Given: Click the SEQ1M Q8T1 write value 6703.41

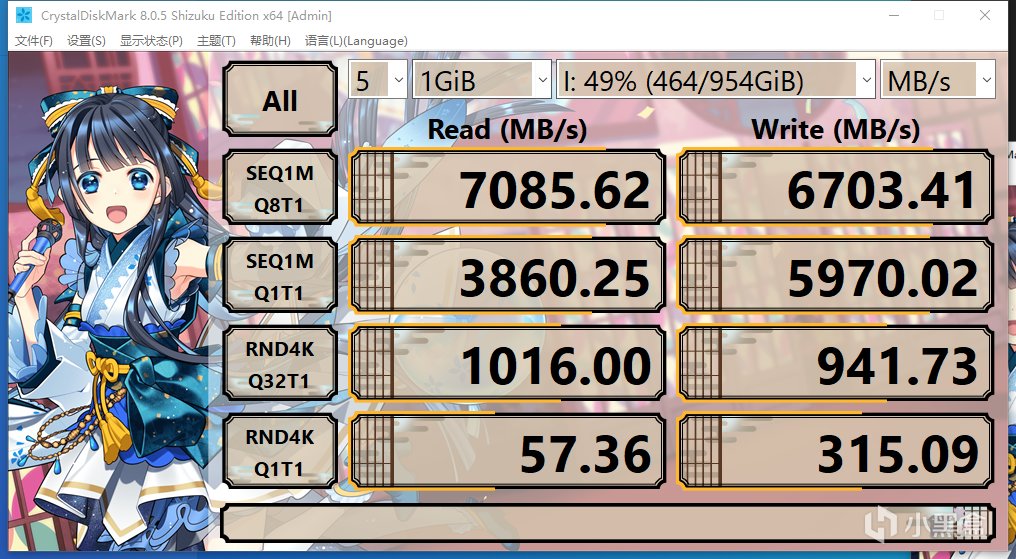Looking at the screenshot, I should tap(836, 188).
